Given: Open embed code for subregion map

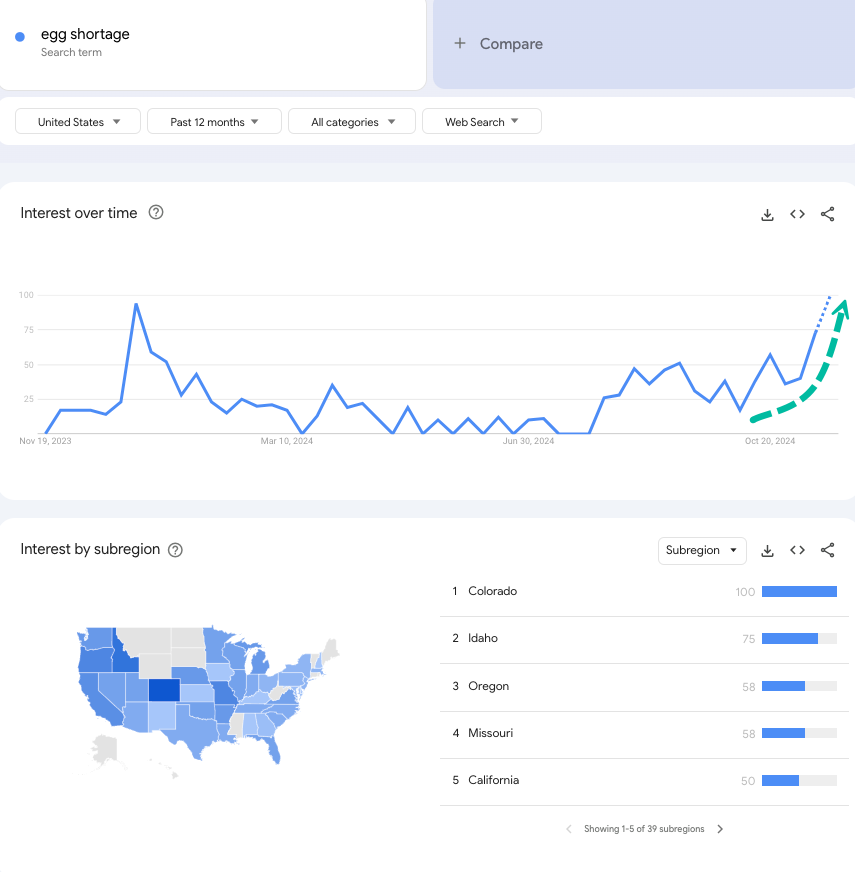Looking at the screenshot, I should click(797, 550).
